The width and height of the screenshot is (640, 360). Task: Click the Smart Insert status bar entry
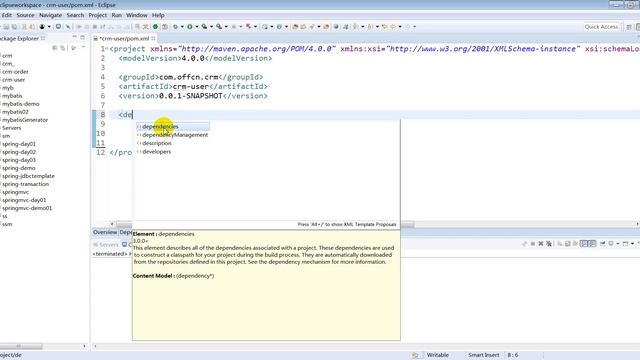click(x=483, y=355)
